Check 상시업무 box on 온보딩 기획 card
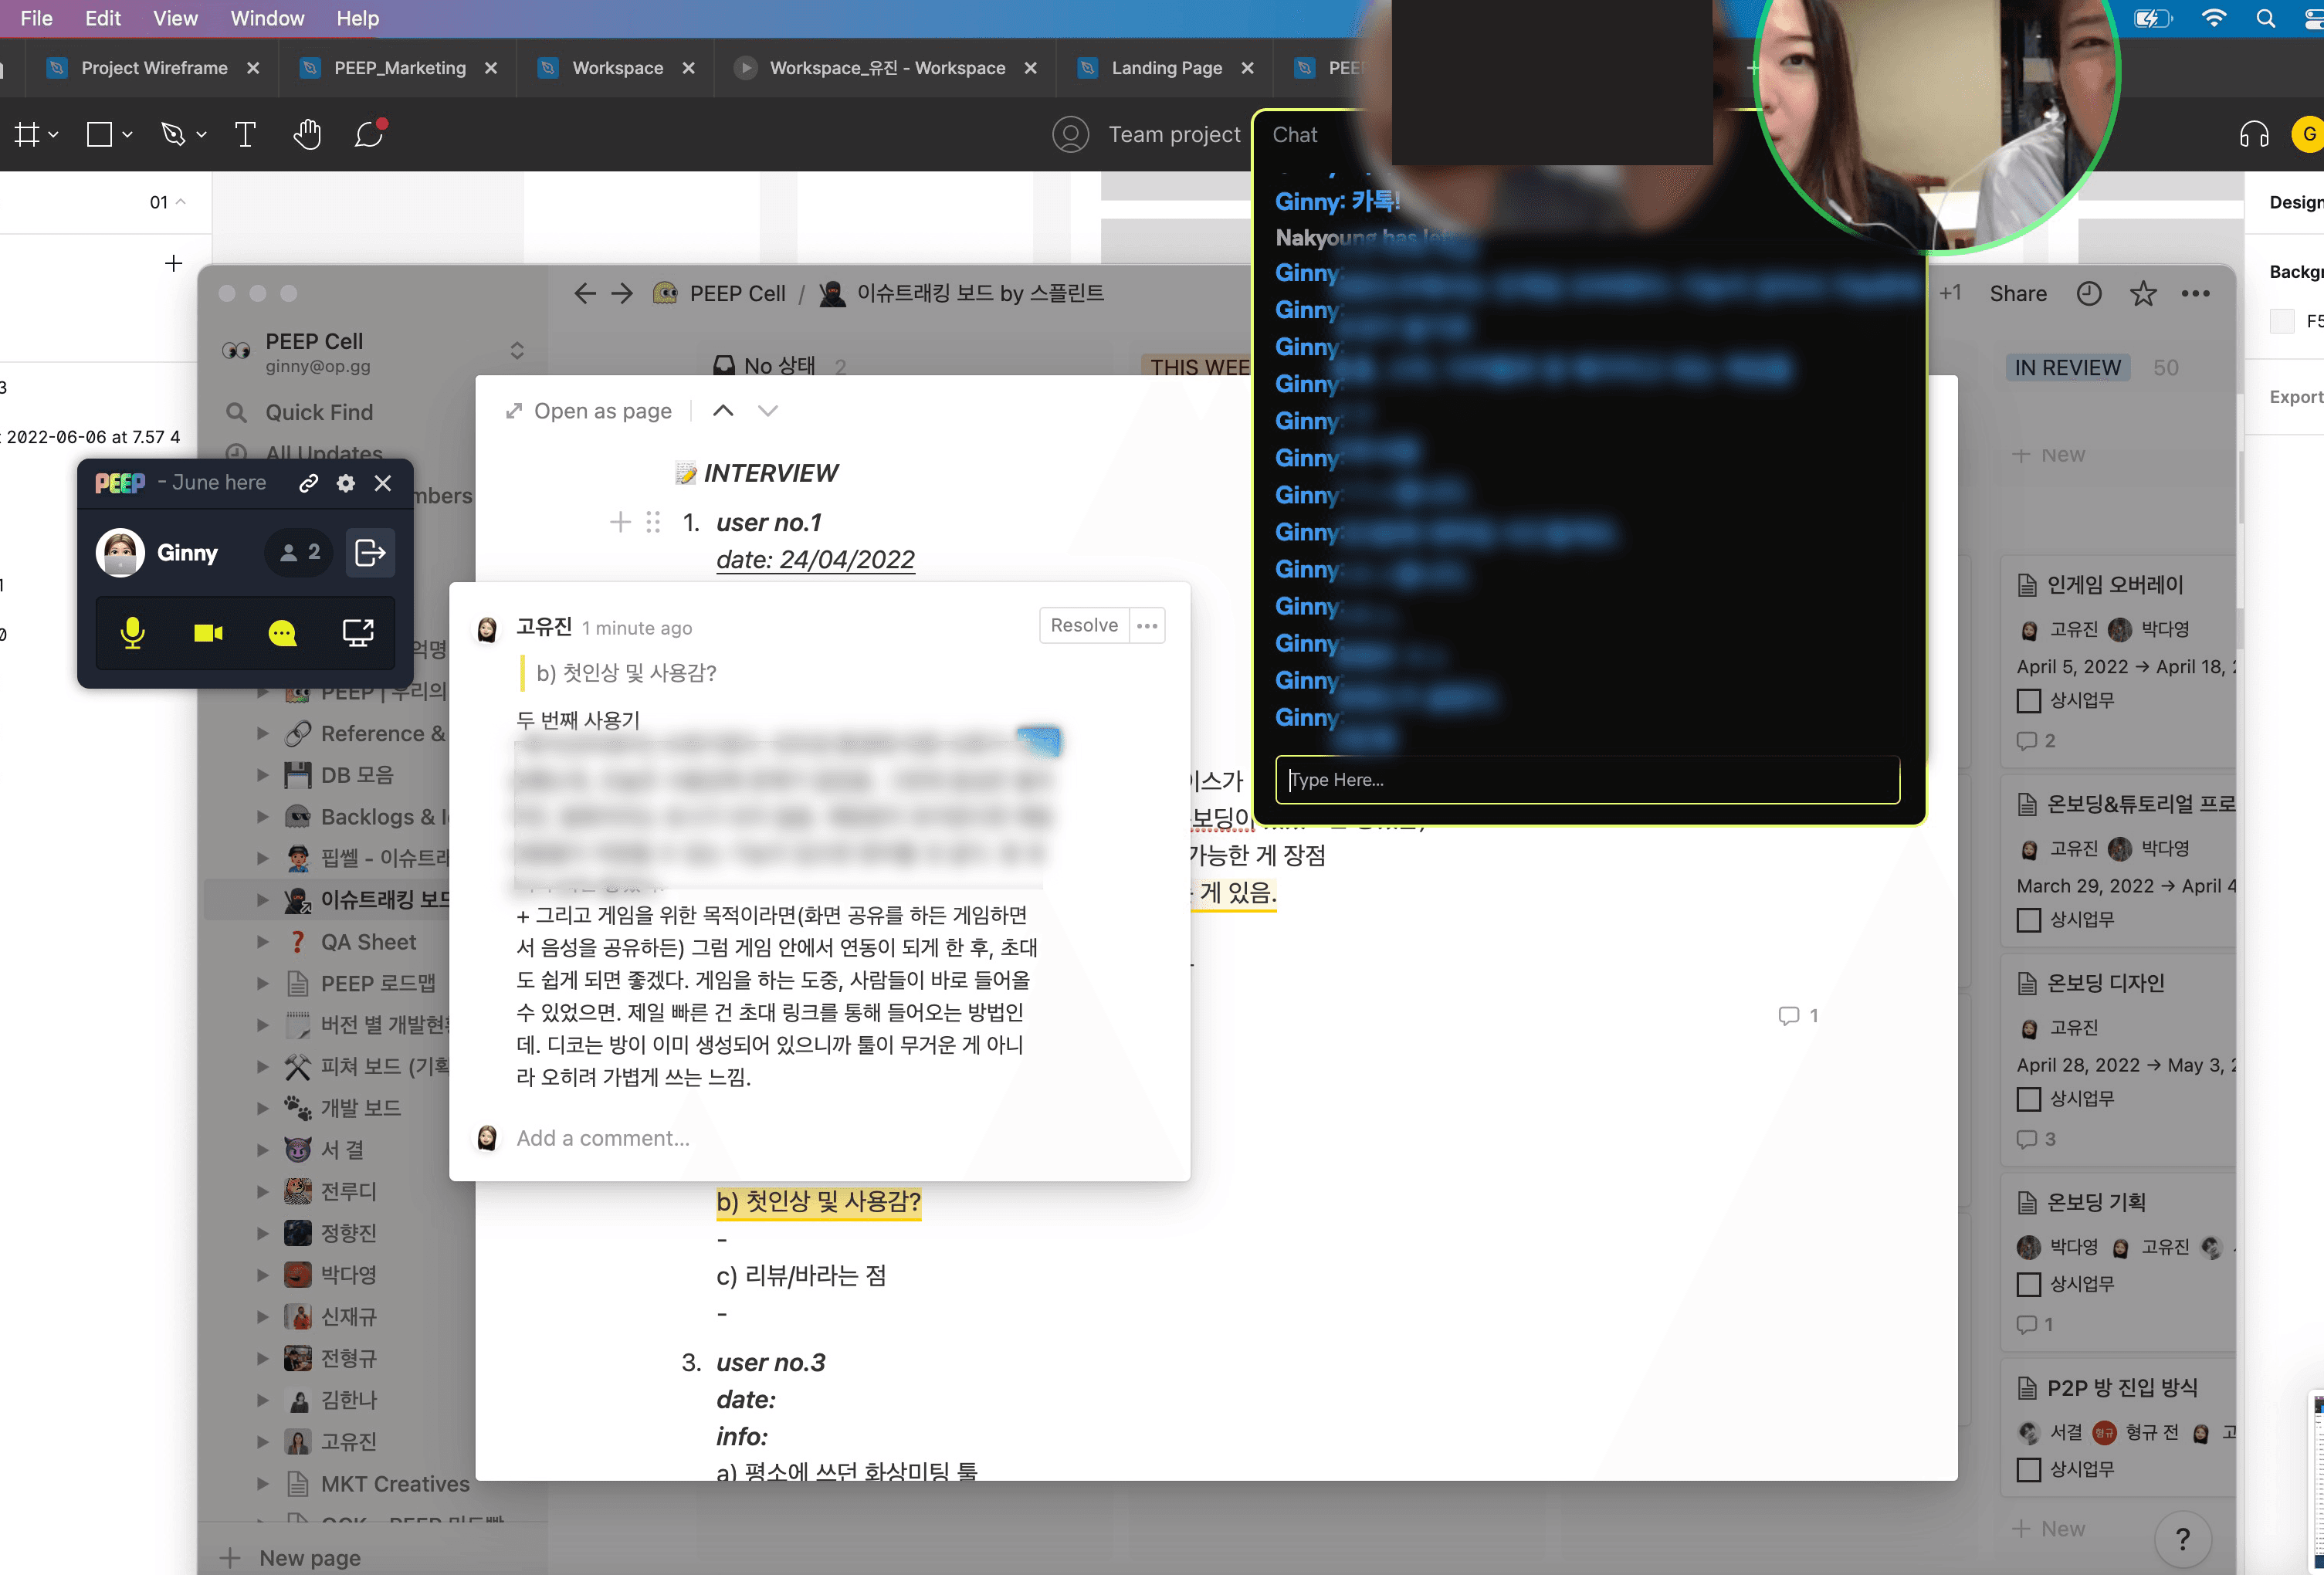The height and width of the screenshot is (1575, 2324). click(2028, 1284)
